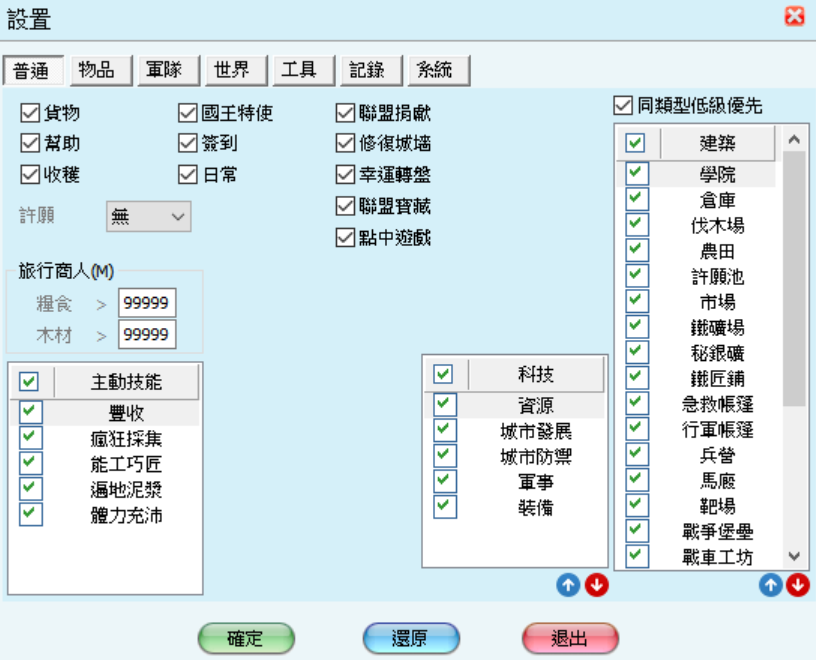The height and width of the screenshot is (660, 816).
Task: Toggle the 國王特使 checkbox
Action: 188,112
